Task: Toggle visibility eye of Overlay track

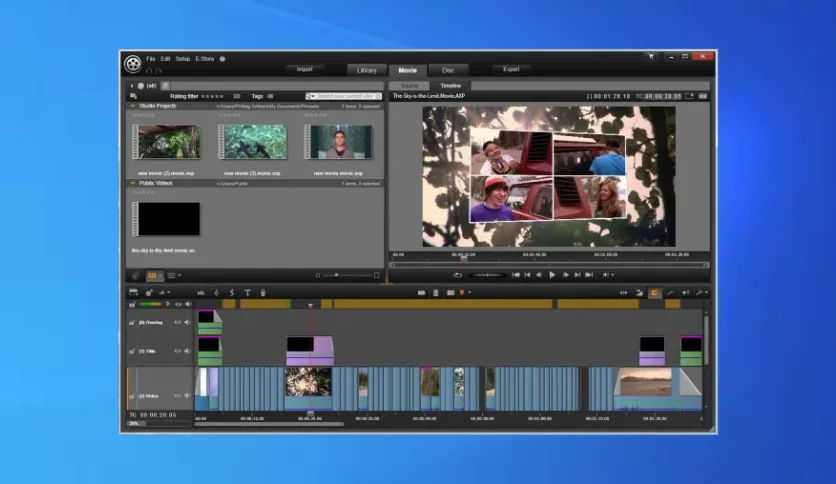Action: (x=178, y=322)
